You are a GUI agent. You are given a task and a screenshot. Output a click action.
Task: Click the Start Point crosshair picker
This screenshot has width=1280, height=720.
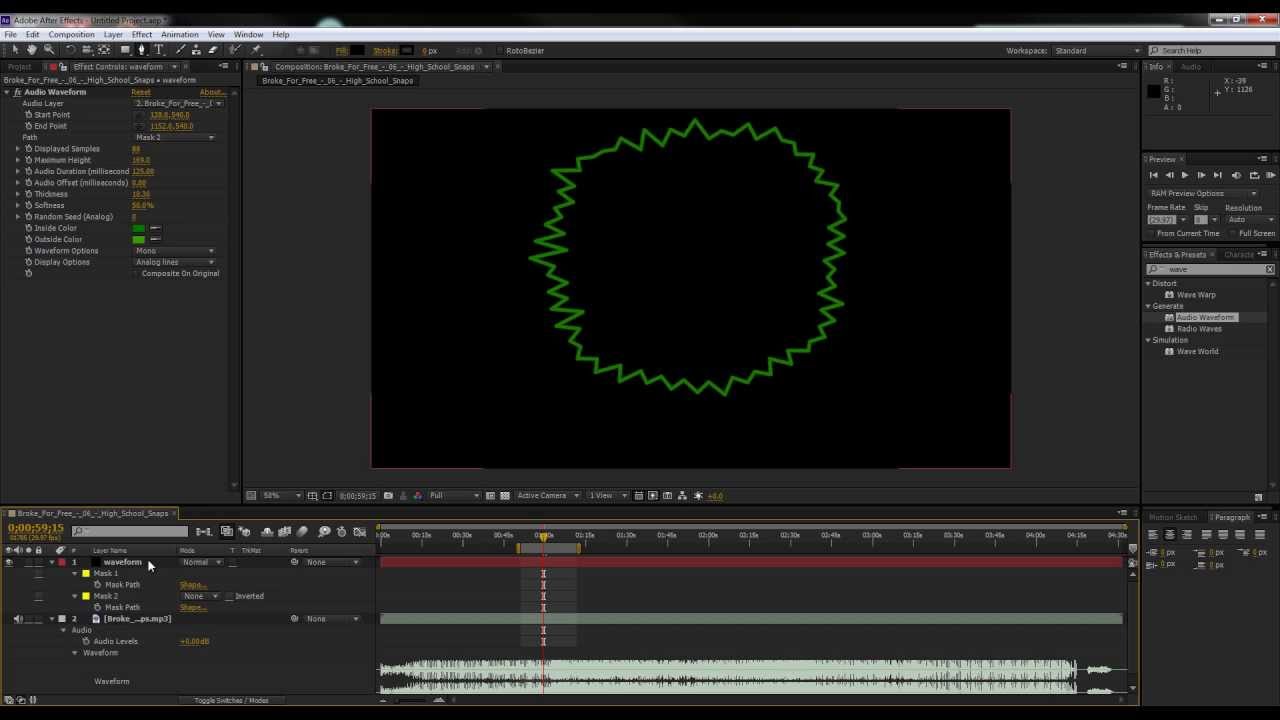click(x=140, y=115)
